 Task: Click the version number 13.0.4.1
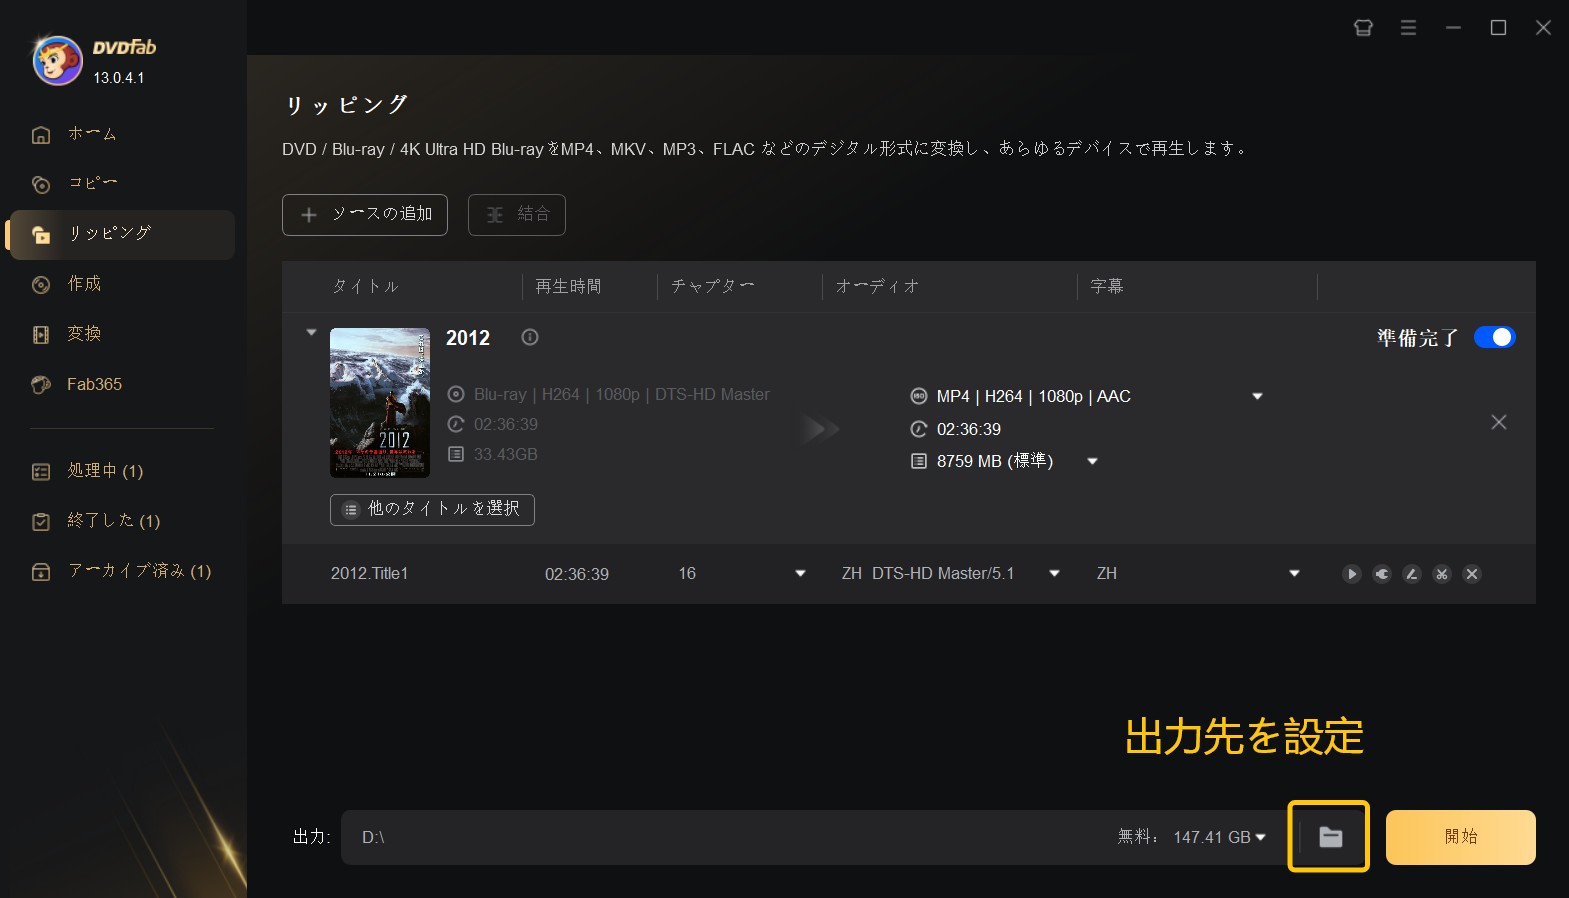[x=119, y=78]
